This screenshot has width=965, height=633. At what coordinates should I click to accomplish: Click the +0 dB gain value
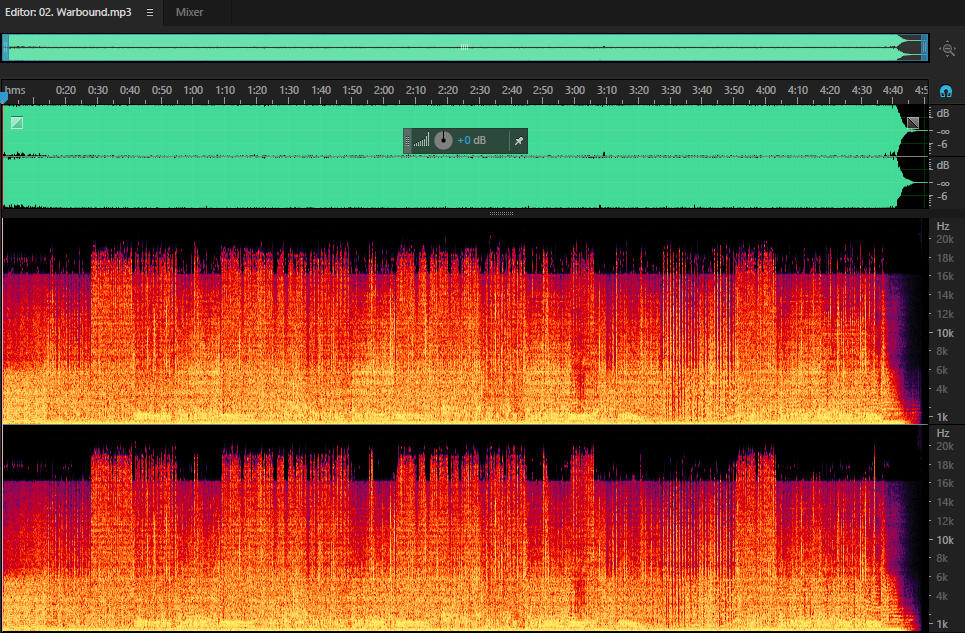471,140
